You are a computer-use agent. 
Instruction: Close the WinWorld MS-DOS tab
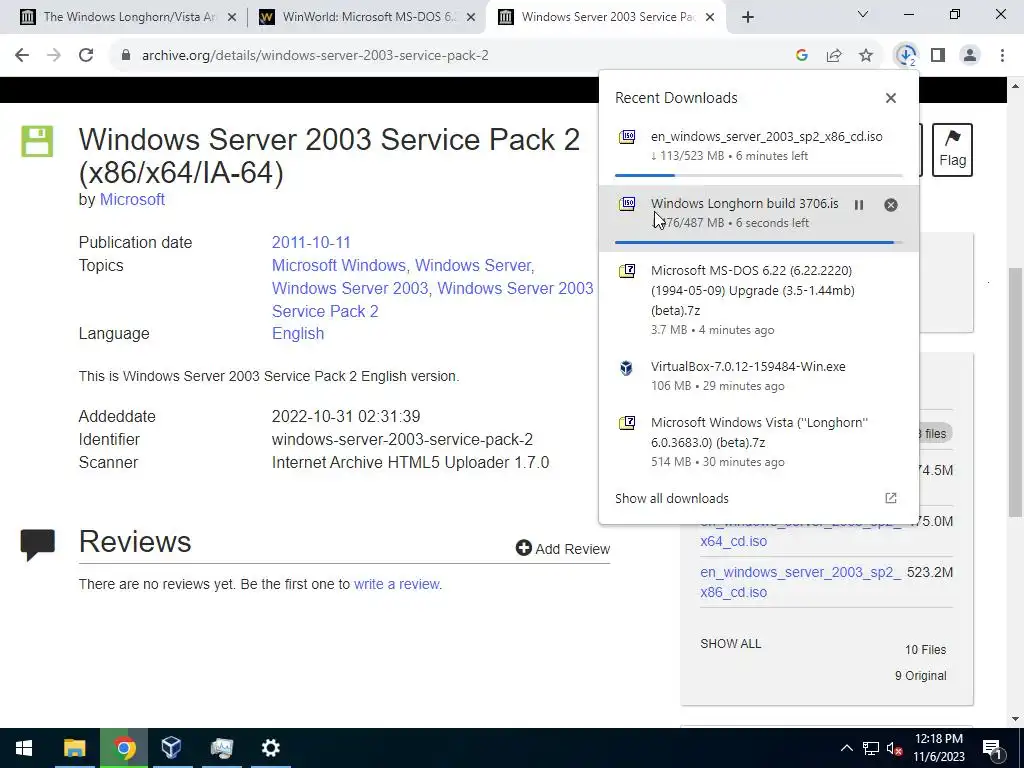471,17
